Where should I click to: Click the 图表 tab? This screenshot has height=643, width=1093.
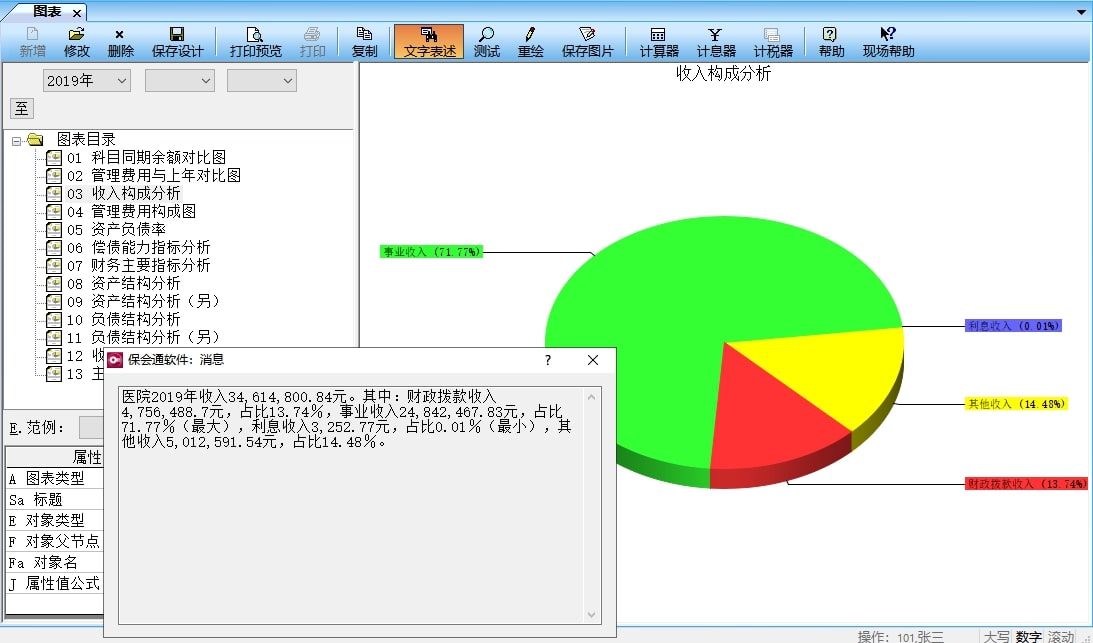pyautogui.click(x=46, y=11)
